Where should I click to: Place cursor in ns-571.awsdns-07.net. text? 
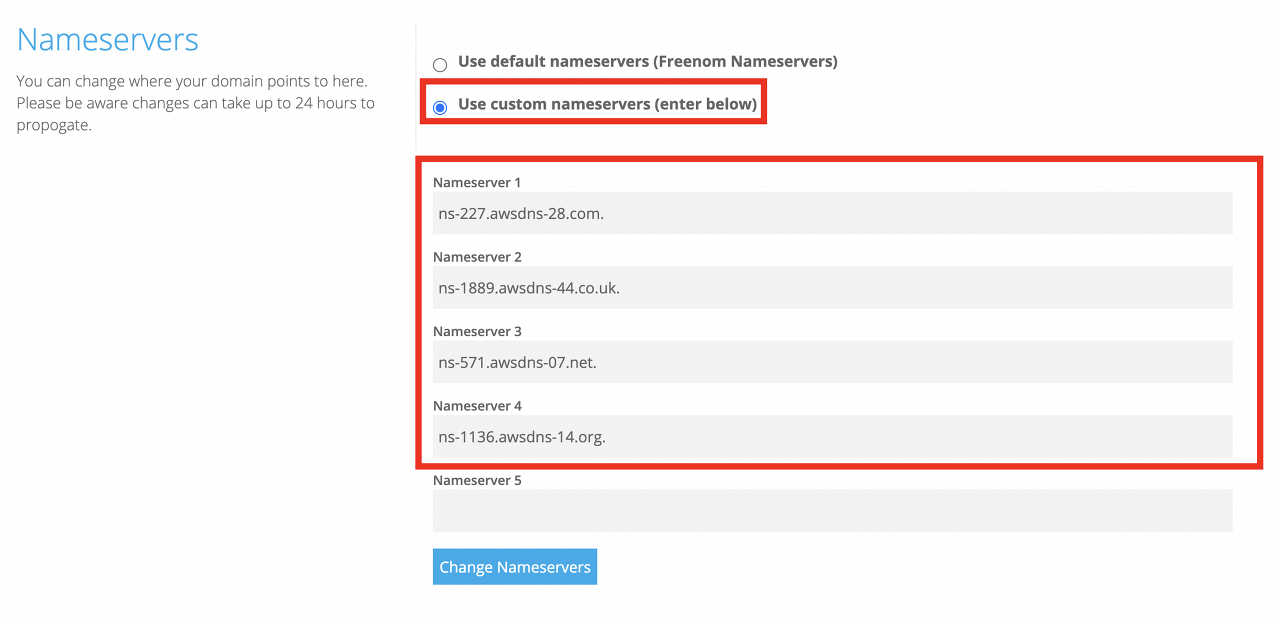517,362
